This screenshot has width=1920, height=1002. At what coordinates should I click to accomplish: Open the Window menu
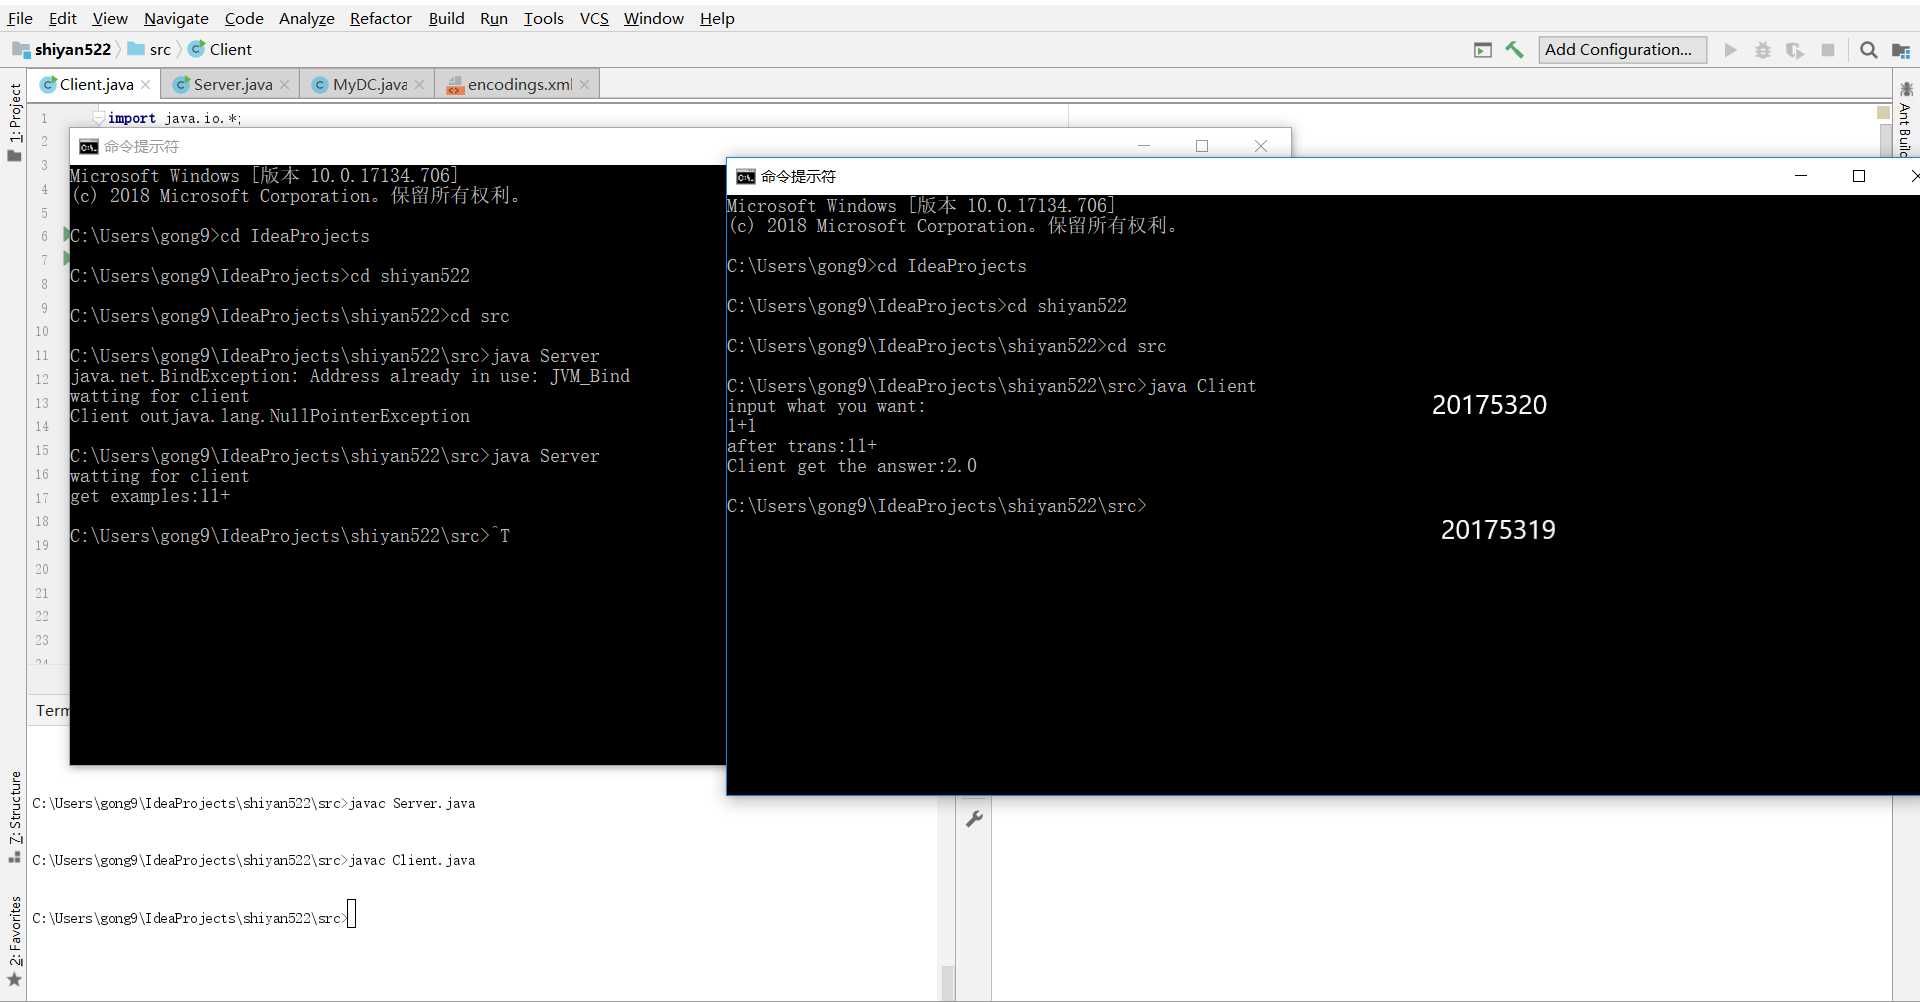(654, 18)
